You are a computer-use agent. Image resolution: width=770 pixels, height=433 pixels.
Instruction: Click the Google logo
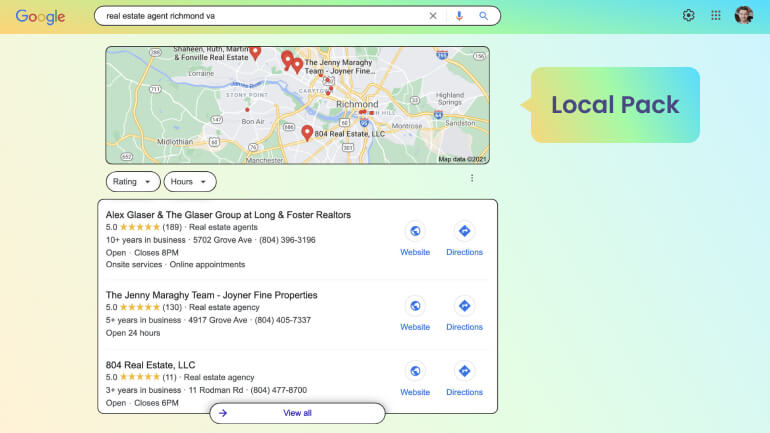coord(40,16)
